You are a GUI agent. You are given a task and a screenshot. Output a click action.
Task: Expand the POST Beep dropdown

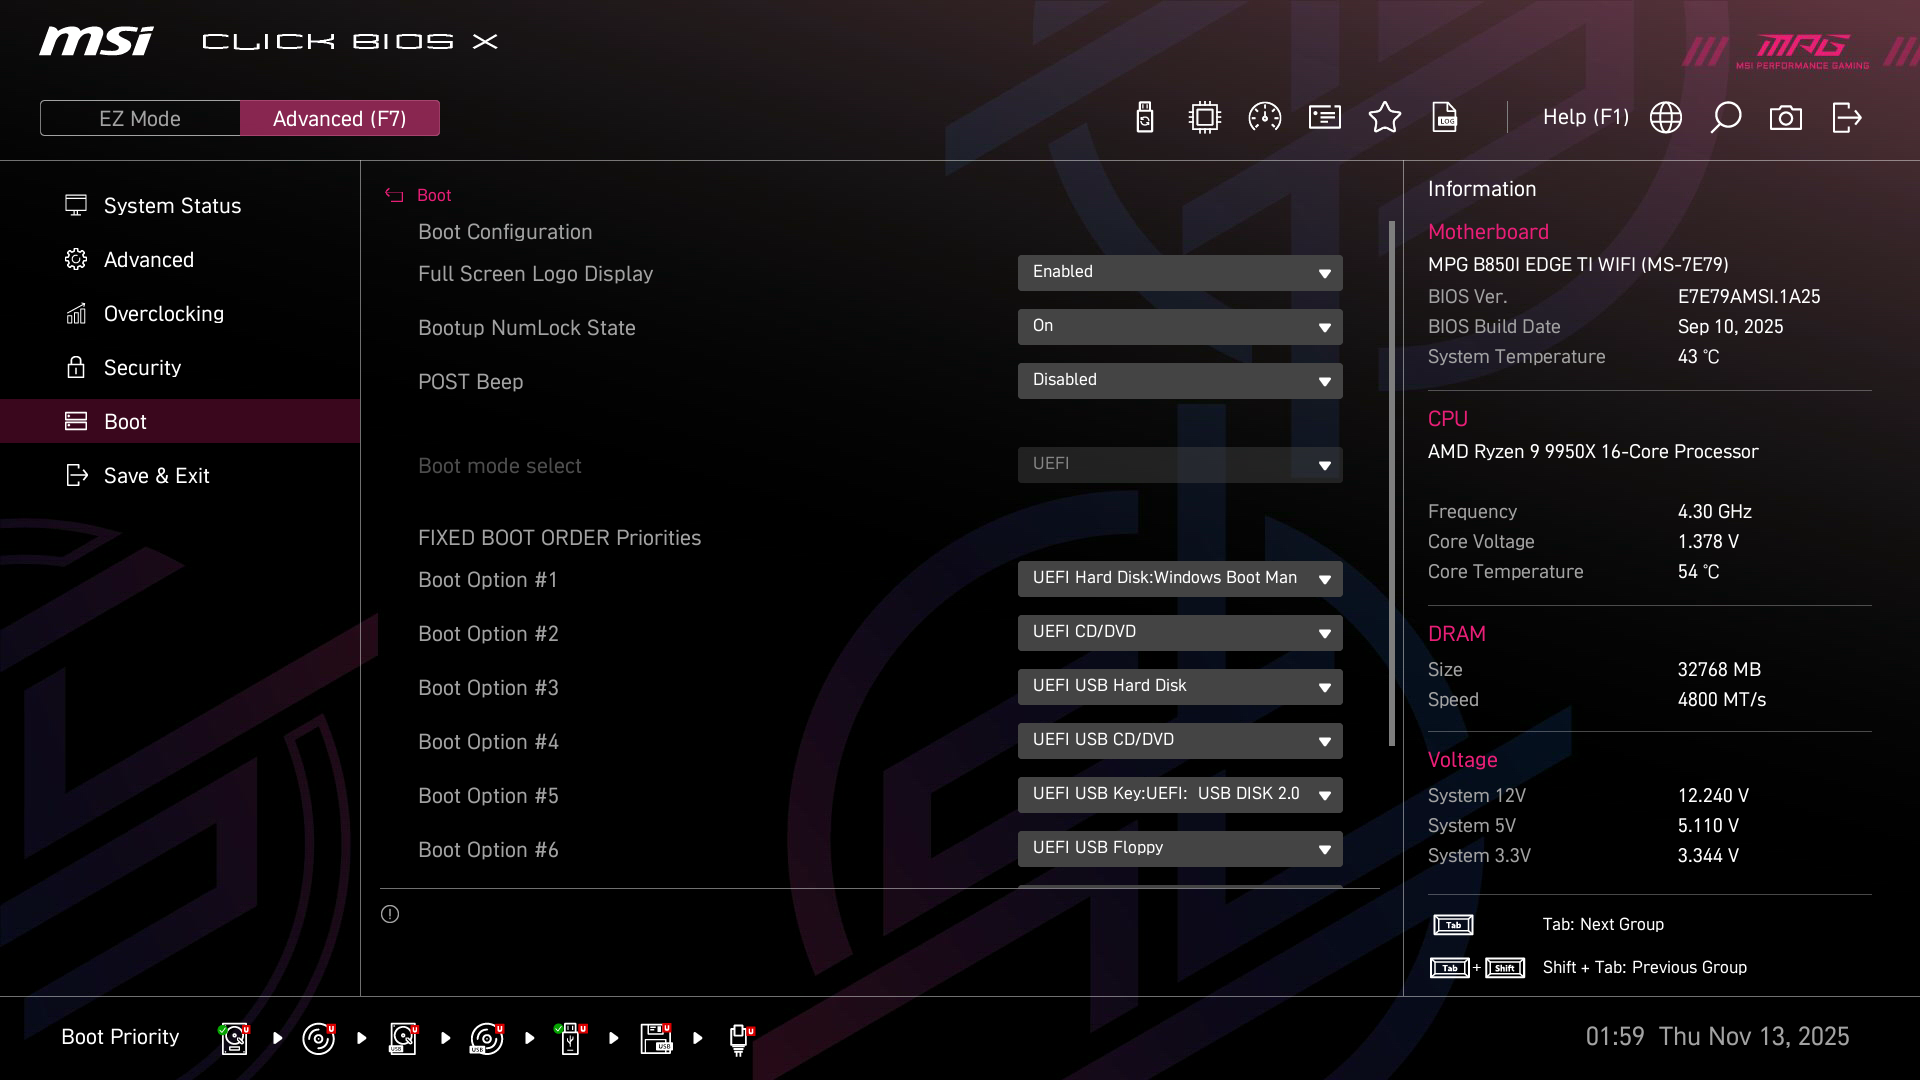1180,381
